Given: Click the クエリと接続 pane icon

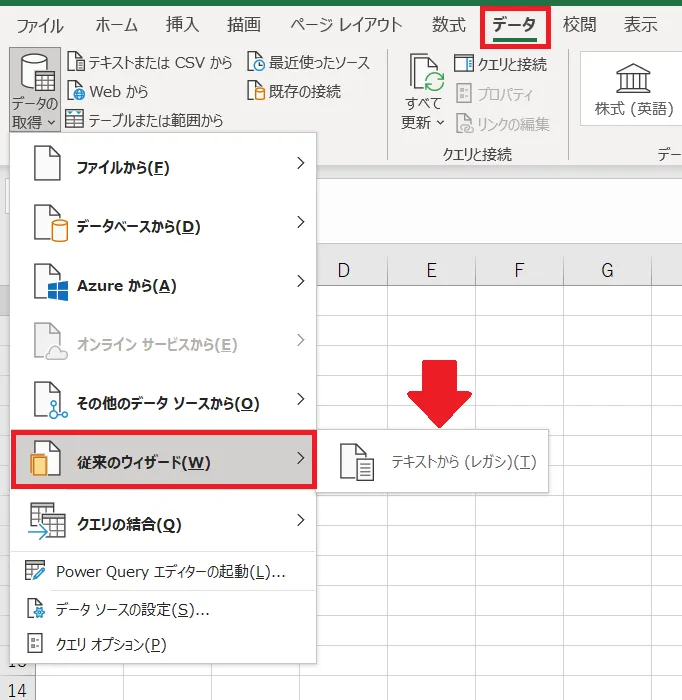Looking at the screenshot, I should (464, 63).
